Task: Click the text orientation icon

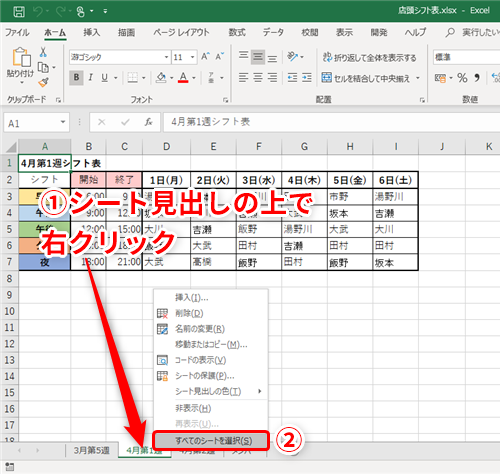Action: pyautogui.click(x=292, y=57)
